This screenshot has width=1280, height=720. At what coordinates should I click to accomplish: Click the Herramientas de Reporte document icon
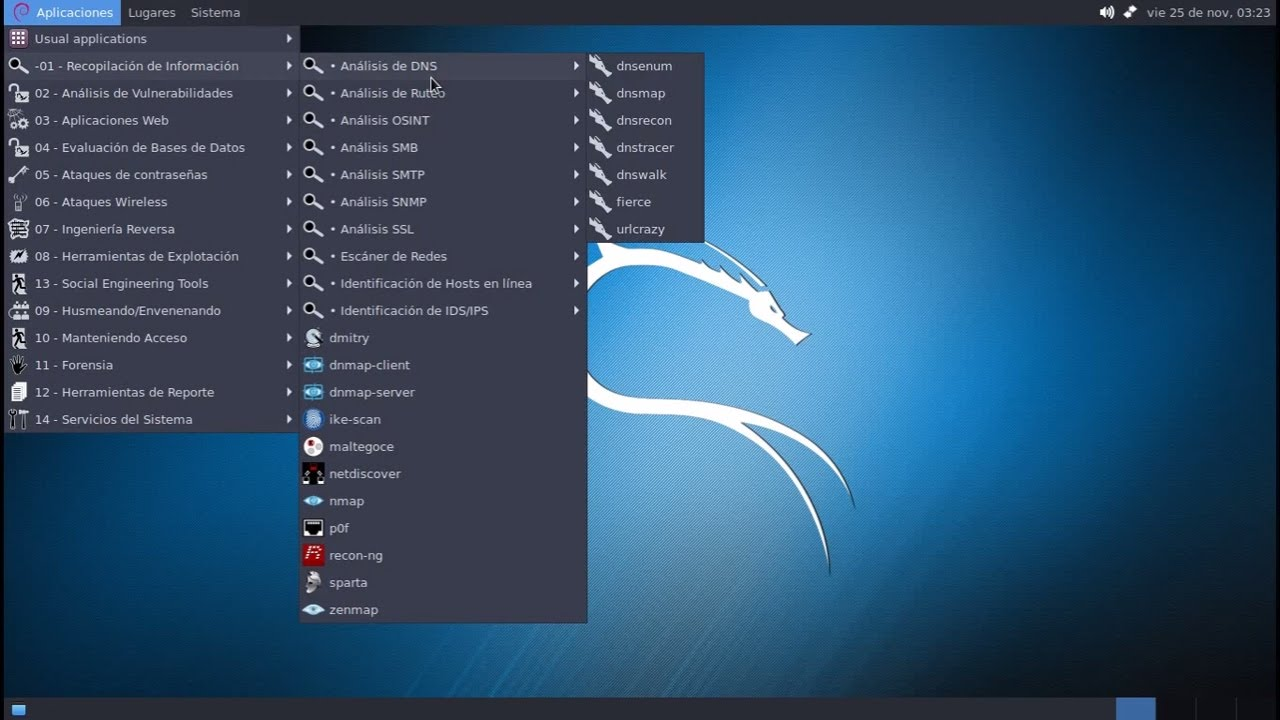point(18,392)
